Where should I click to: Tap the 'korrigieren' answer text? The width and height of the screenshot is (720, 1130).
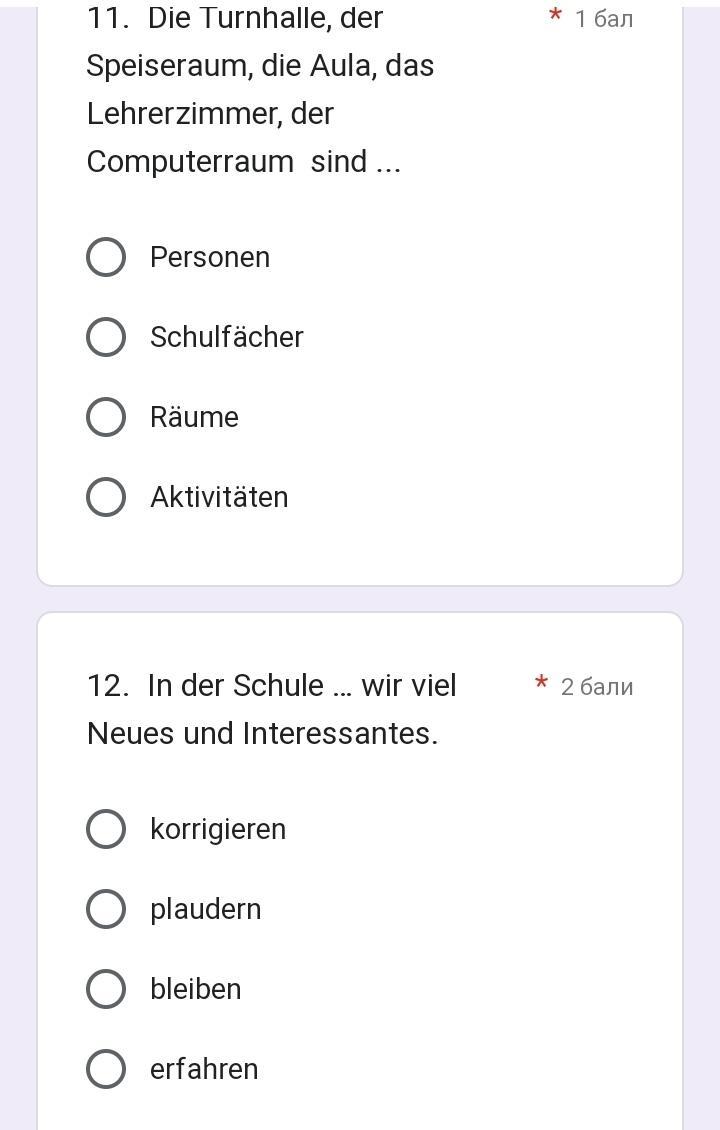(x=218, y=829)
